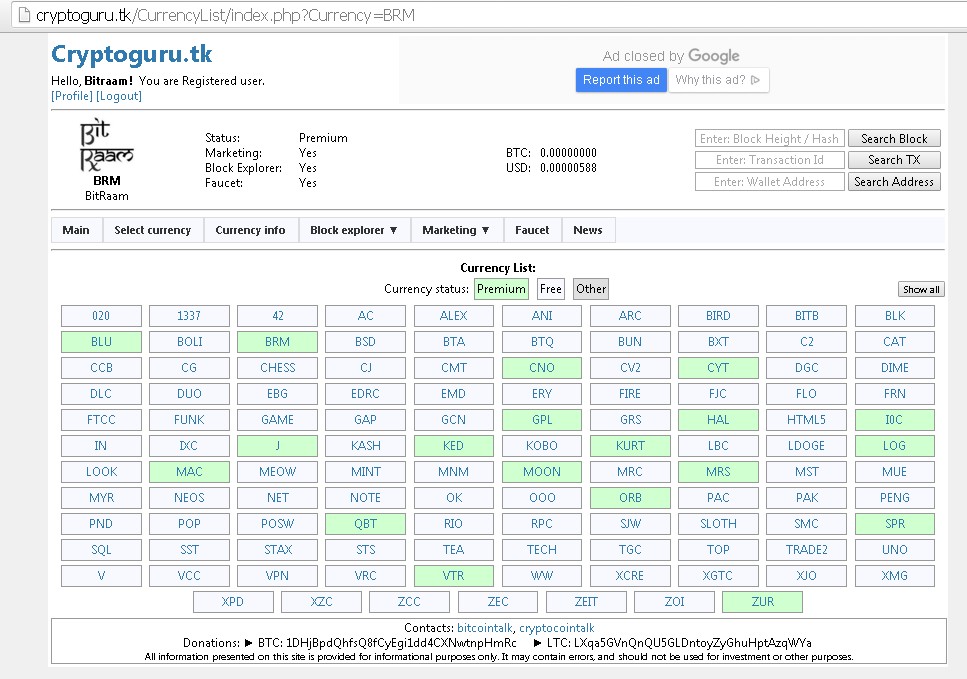Toggle the Free currency status filter
This screenshot has width=967, height=679.
point(550,289)
